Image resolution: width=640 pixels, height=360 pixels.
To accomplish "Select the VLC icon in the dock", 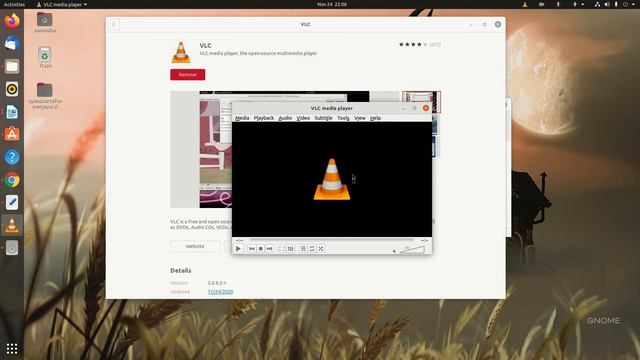I will pos(12,225).
